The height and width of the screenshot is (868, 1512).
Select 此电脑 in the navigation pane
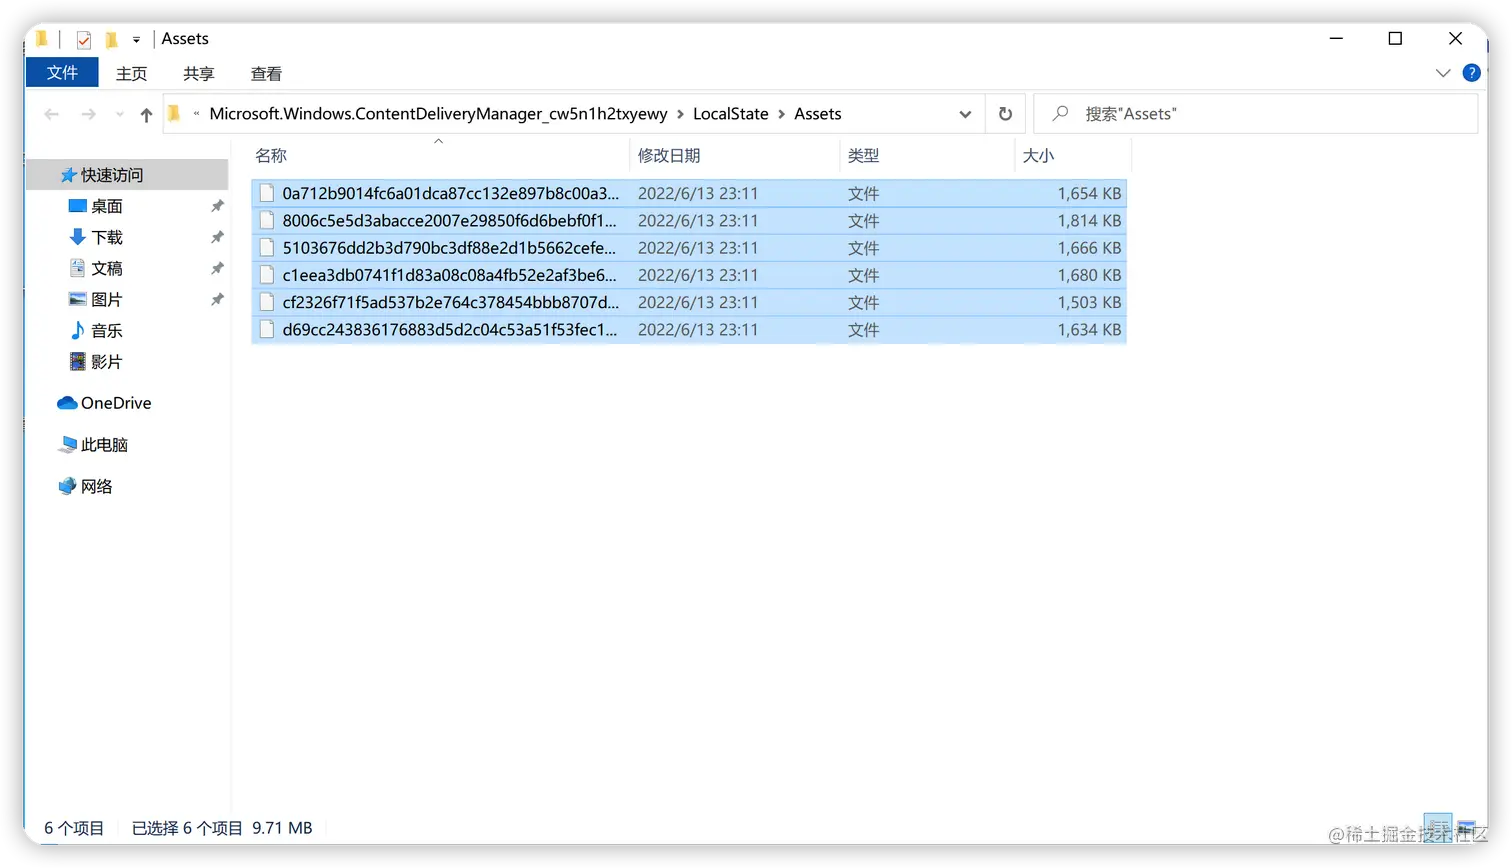[x=104, y=445]
